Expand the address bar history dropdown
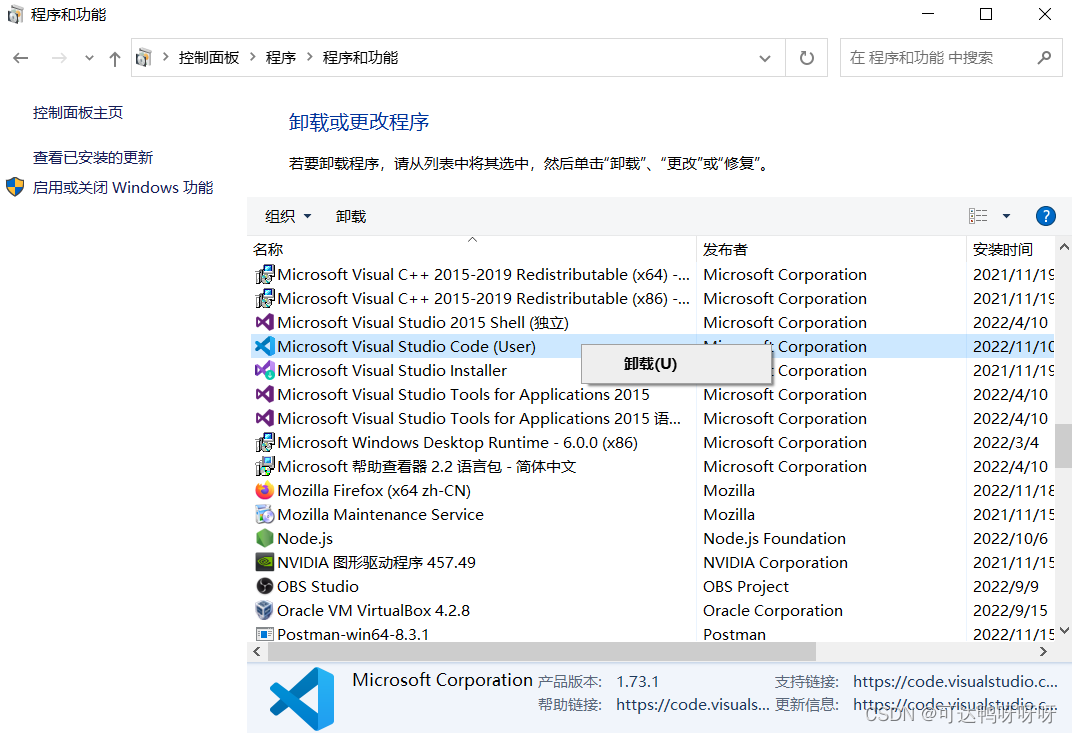 pyautogui.click(x=765, y=58)
